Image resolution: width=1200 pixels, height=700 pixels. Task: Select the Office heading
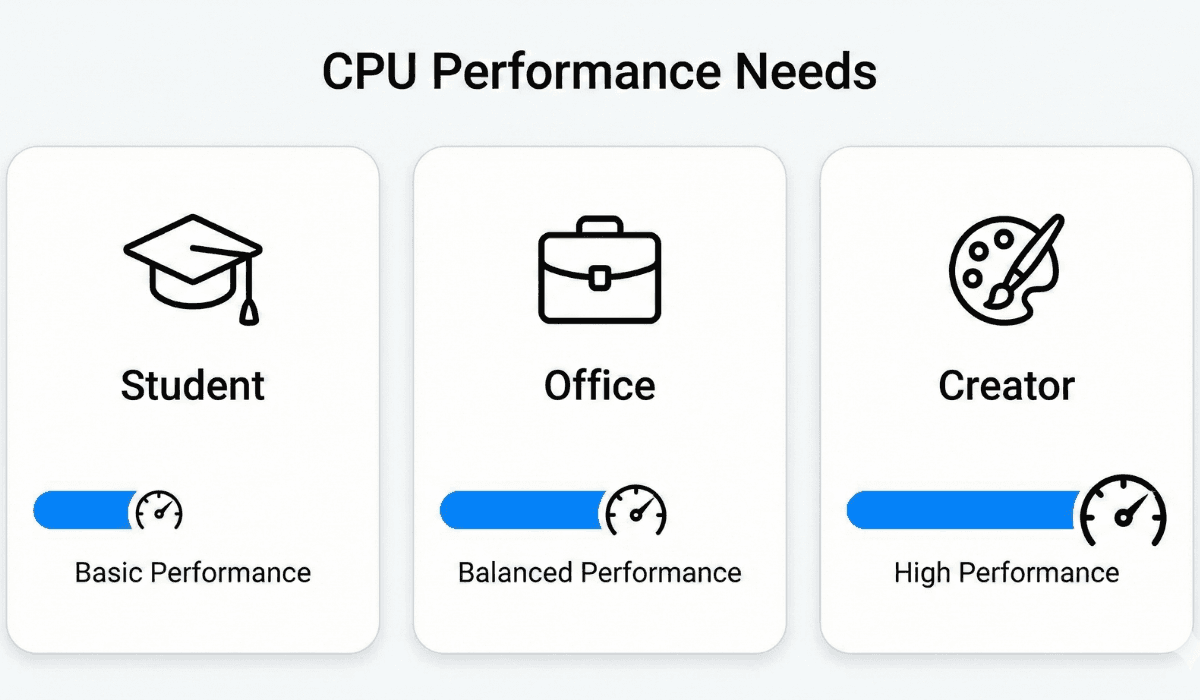click(600, 385)
